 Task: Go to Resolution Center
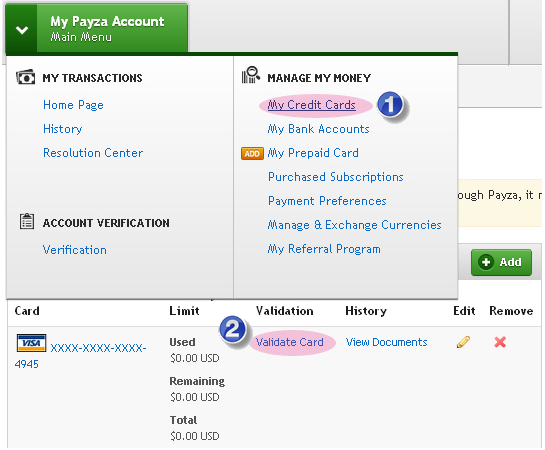[93, 153]
